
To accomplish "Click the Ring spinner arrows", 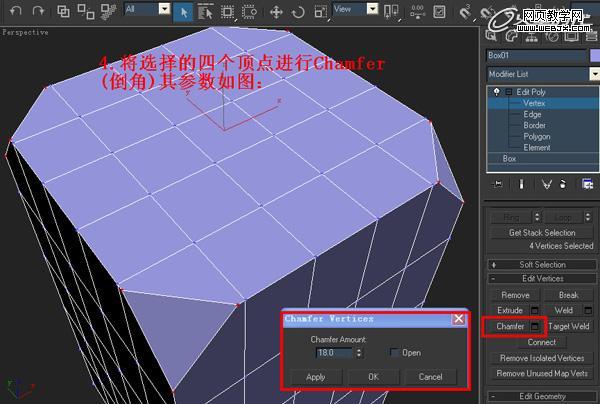I will click(537, 217).
